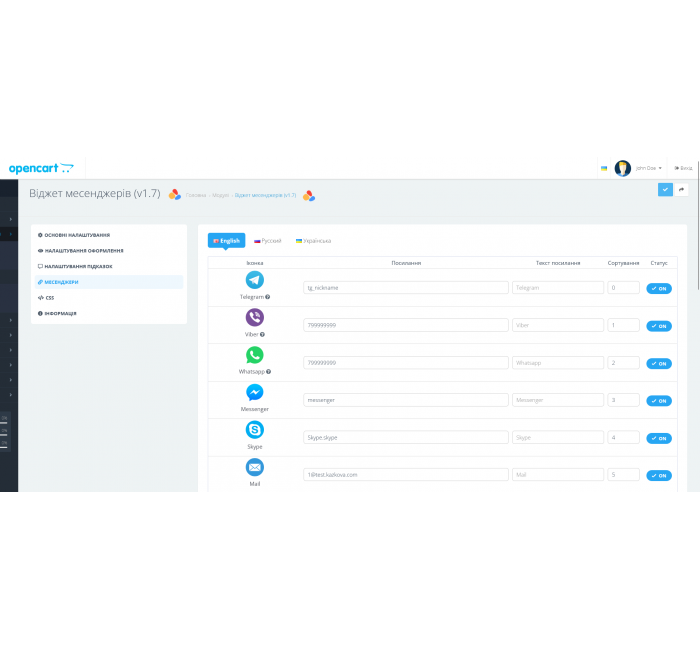This screenshot has height=650, width=700.
Task: Toggle Skype status ON switch
Action: tap(659, 438)
